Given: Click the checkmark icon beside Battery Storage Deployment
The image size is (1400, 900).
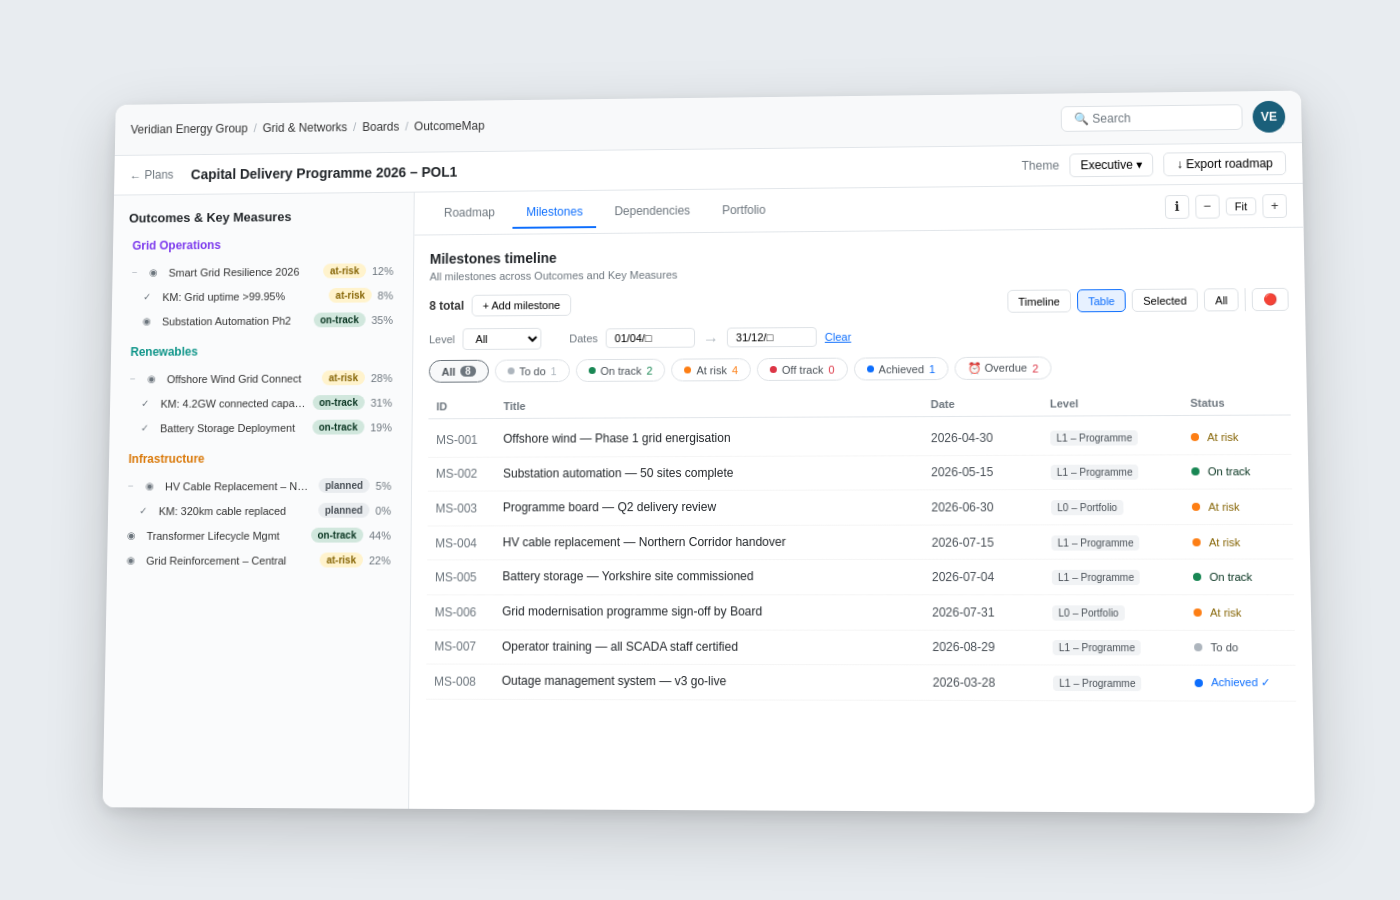Looking at the screenshot, I should pyautogui.click(x=145, y=427).
